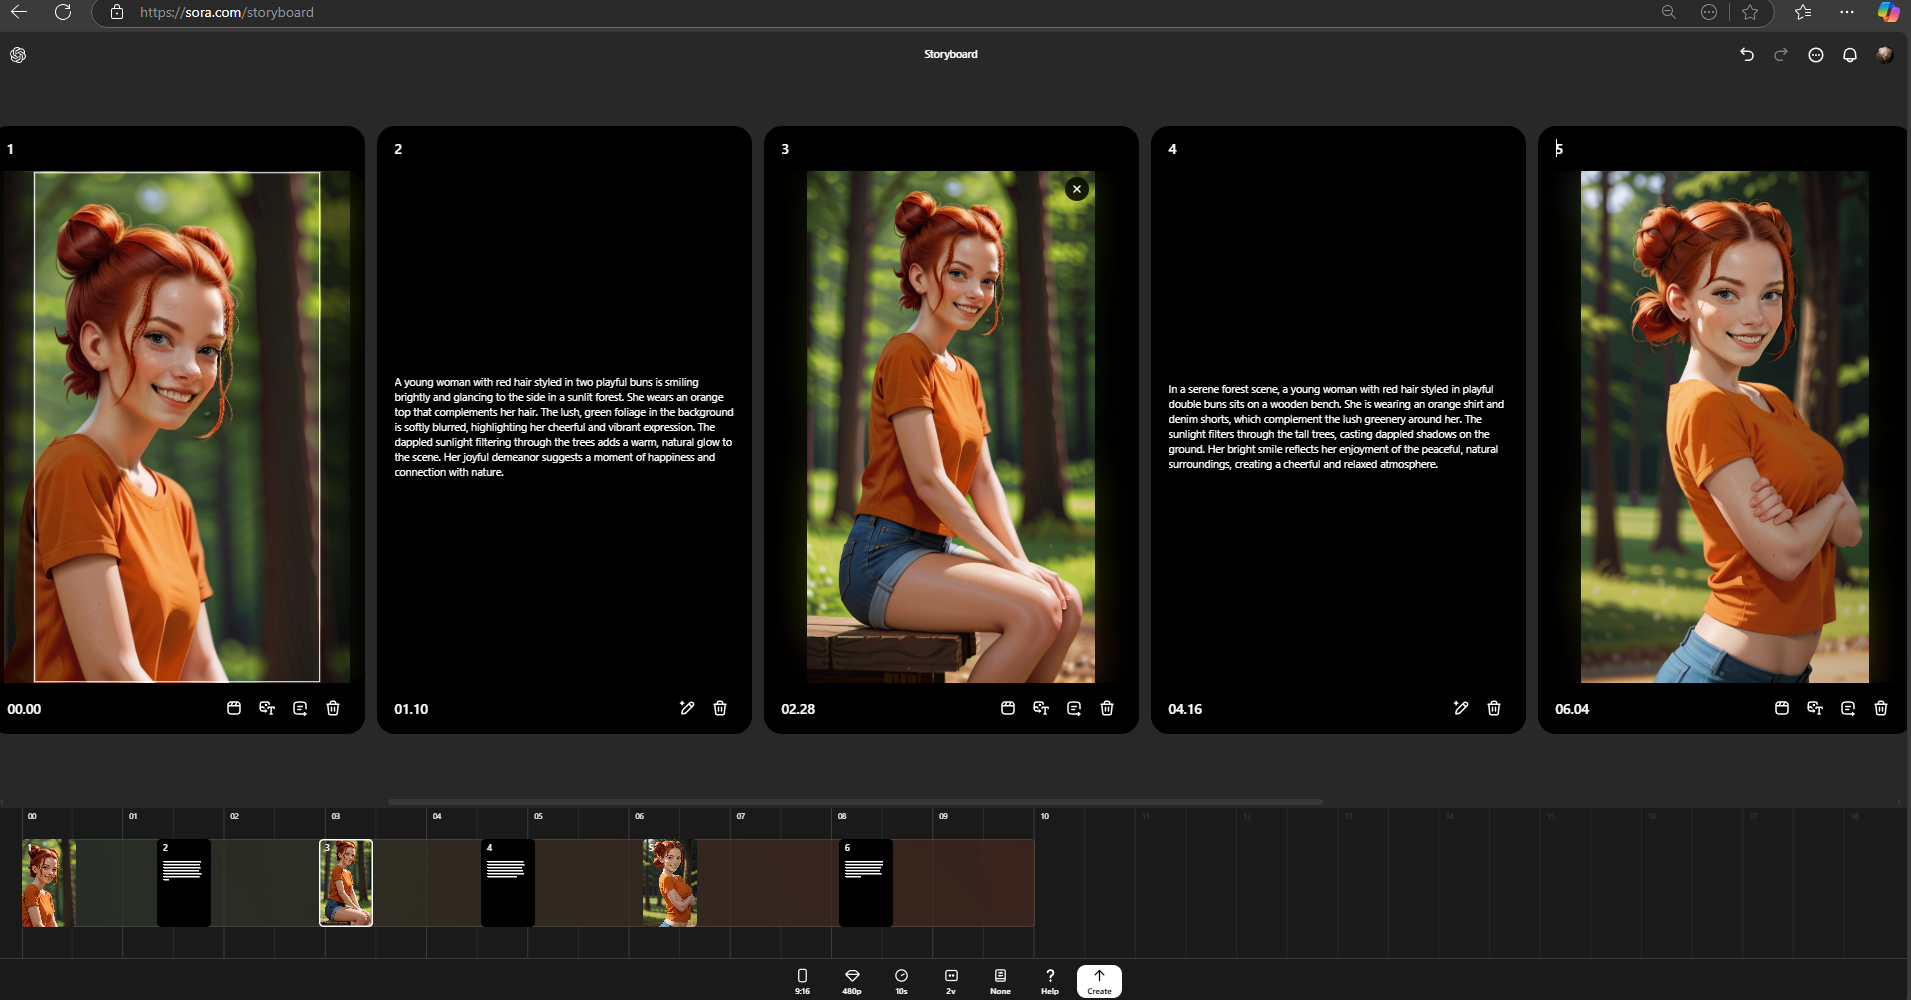Click the 02.28 timestamp on card 3
Viewport: 1911px width, 1000px height.
pos(798,709)
